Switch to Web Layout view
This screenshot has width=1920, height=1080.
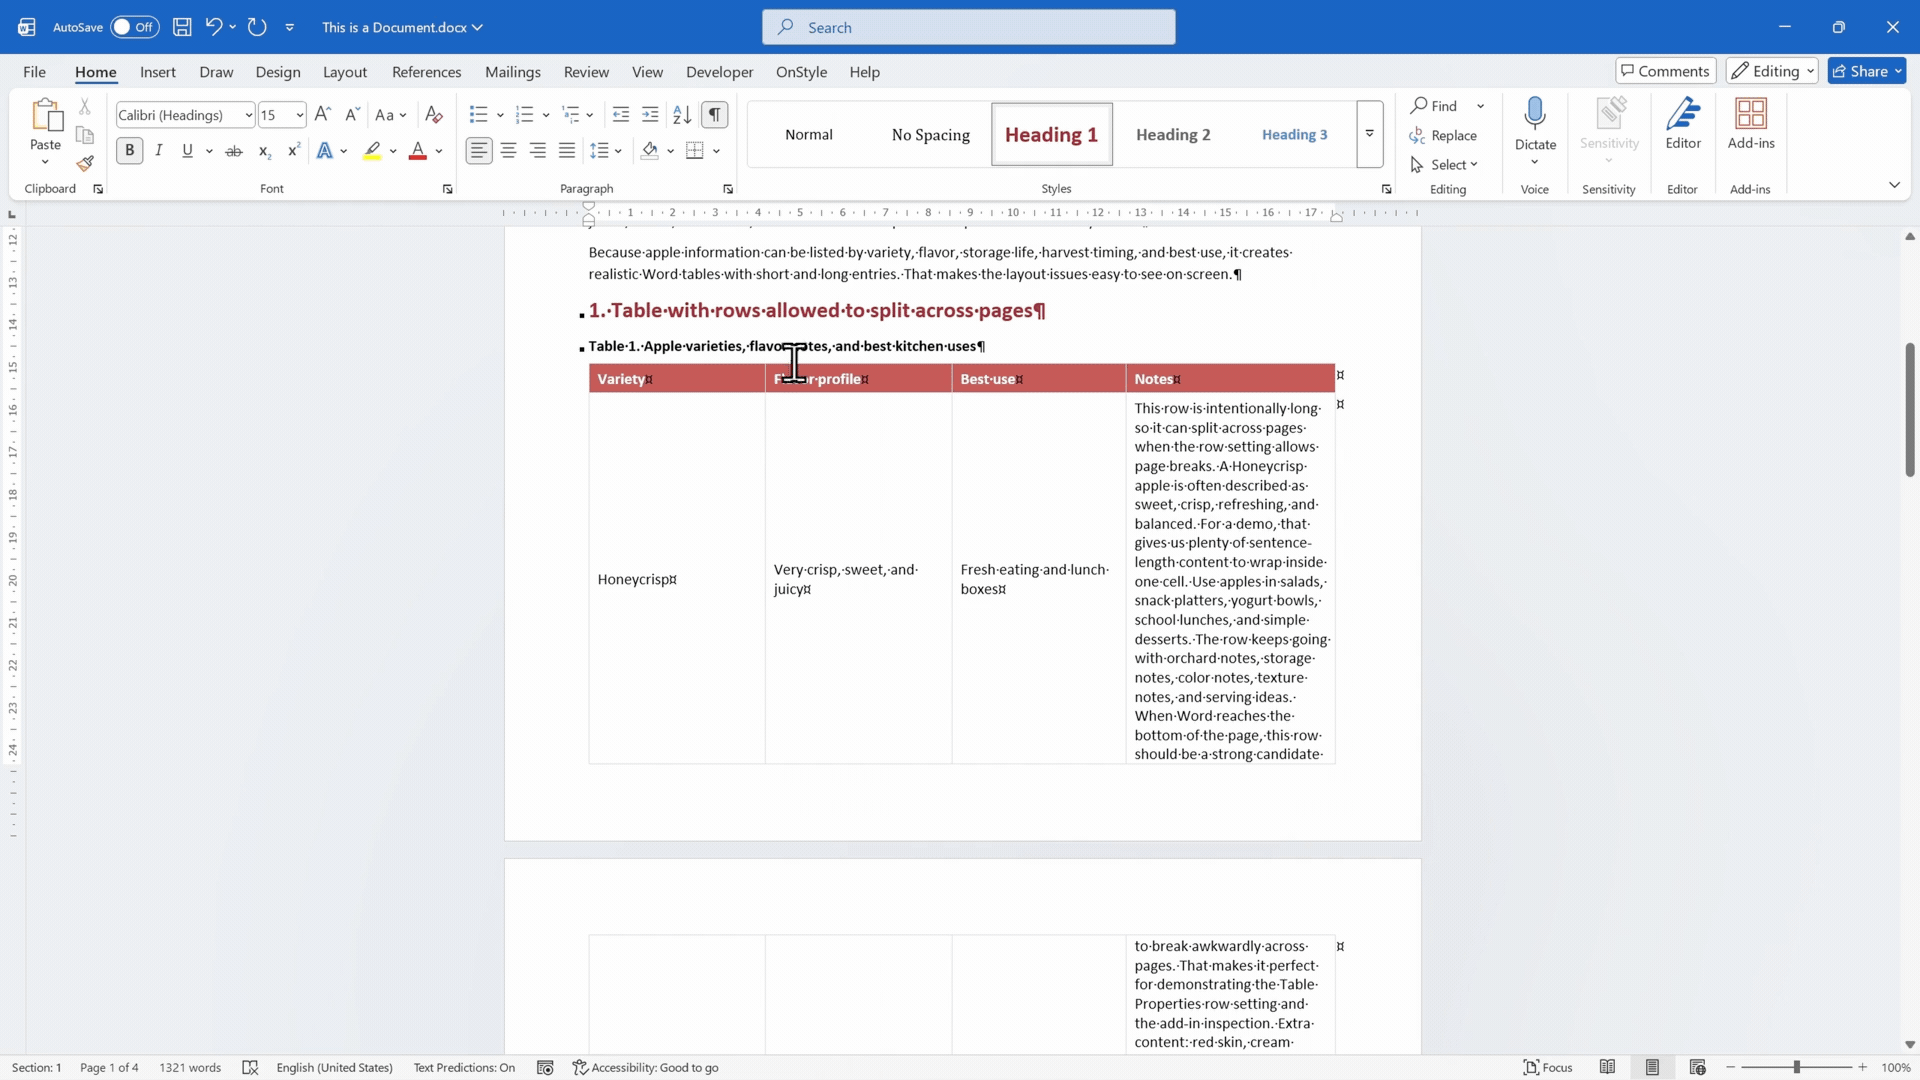click(x=1697, y=1067)
